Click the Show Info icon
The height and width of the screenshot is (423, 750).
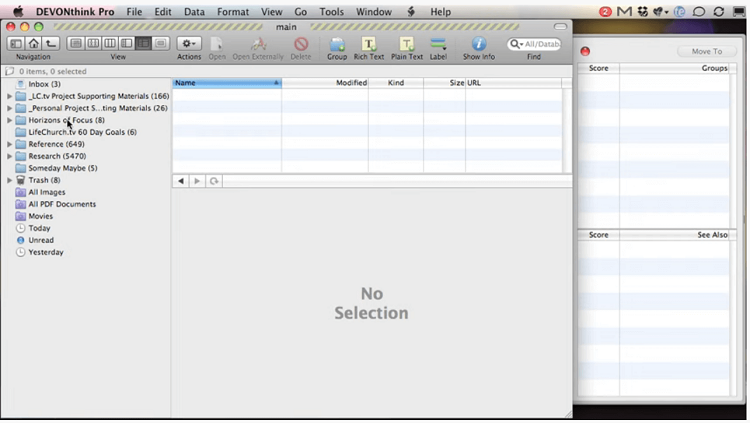tap(479, 44)
